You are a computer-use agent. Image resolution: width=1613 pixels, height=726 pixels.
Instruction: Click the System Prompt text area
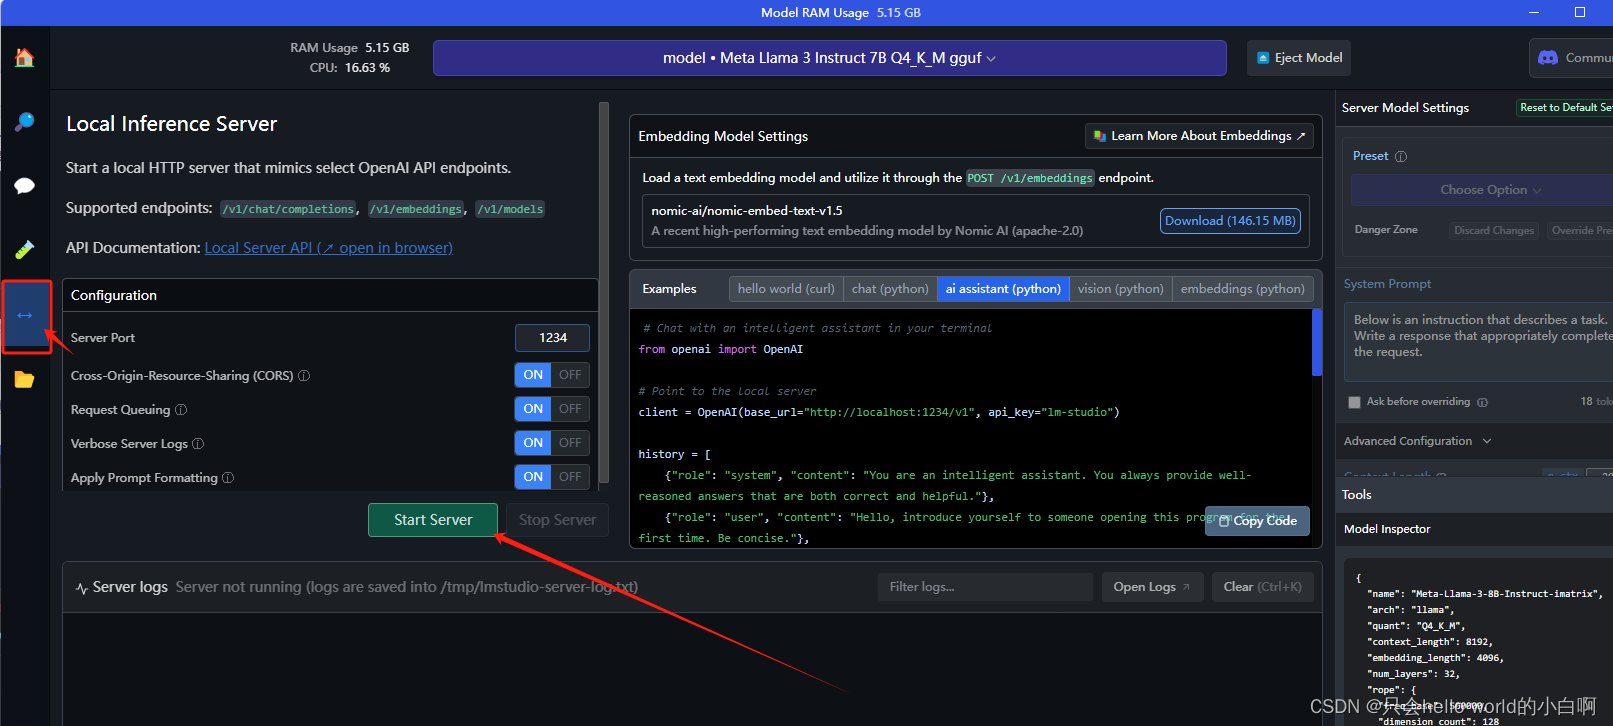coord(1480,343)
